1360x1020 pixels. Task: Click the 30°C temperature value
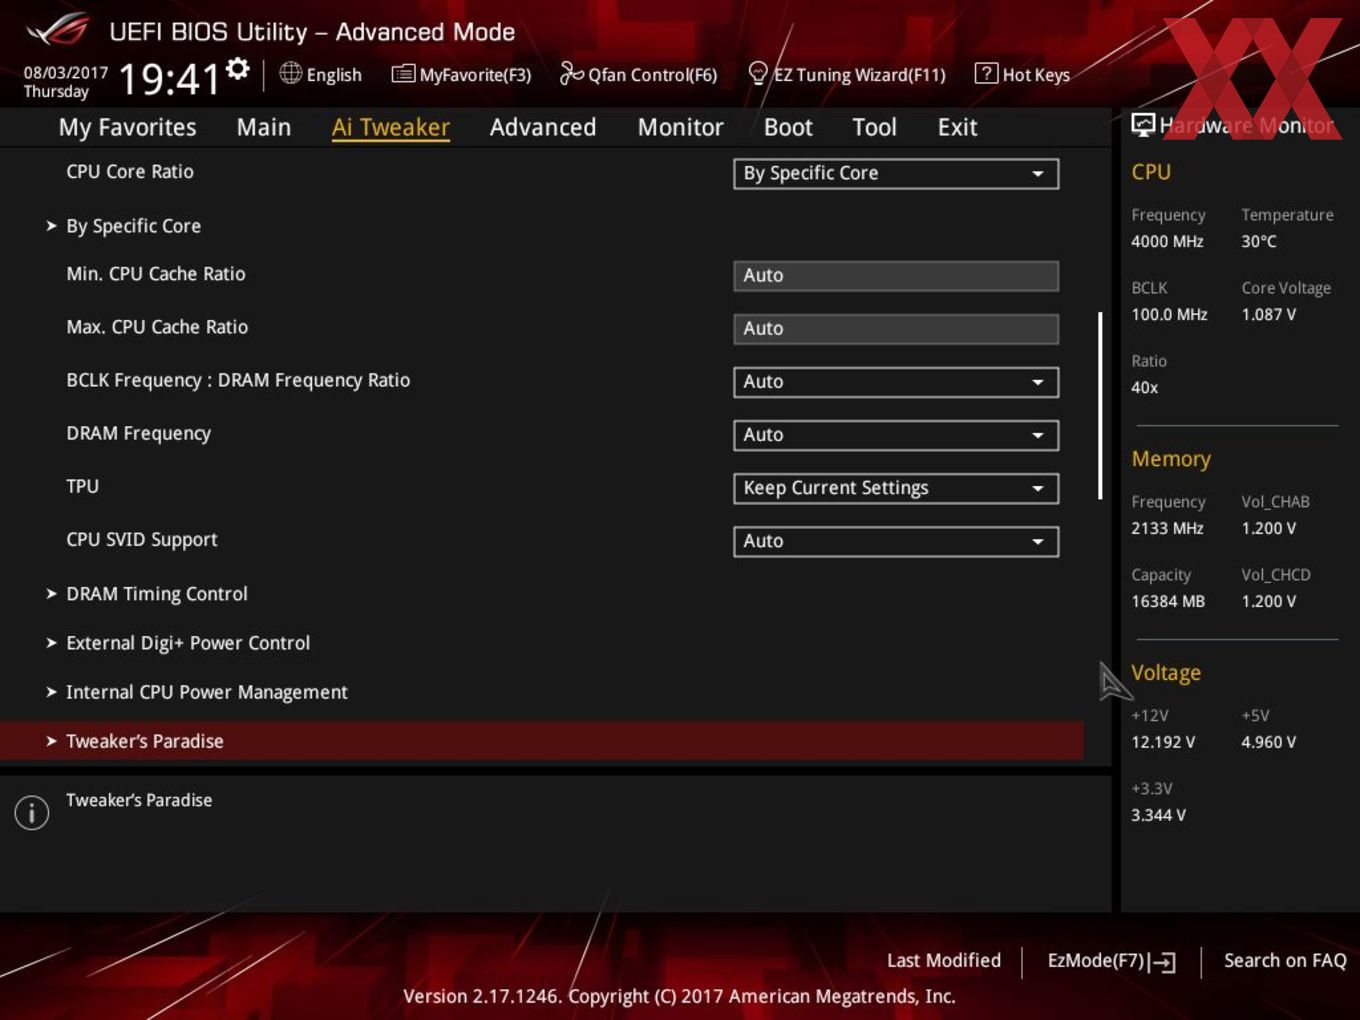pyautogui.click(x=1259, y=241)
